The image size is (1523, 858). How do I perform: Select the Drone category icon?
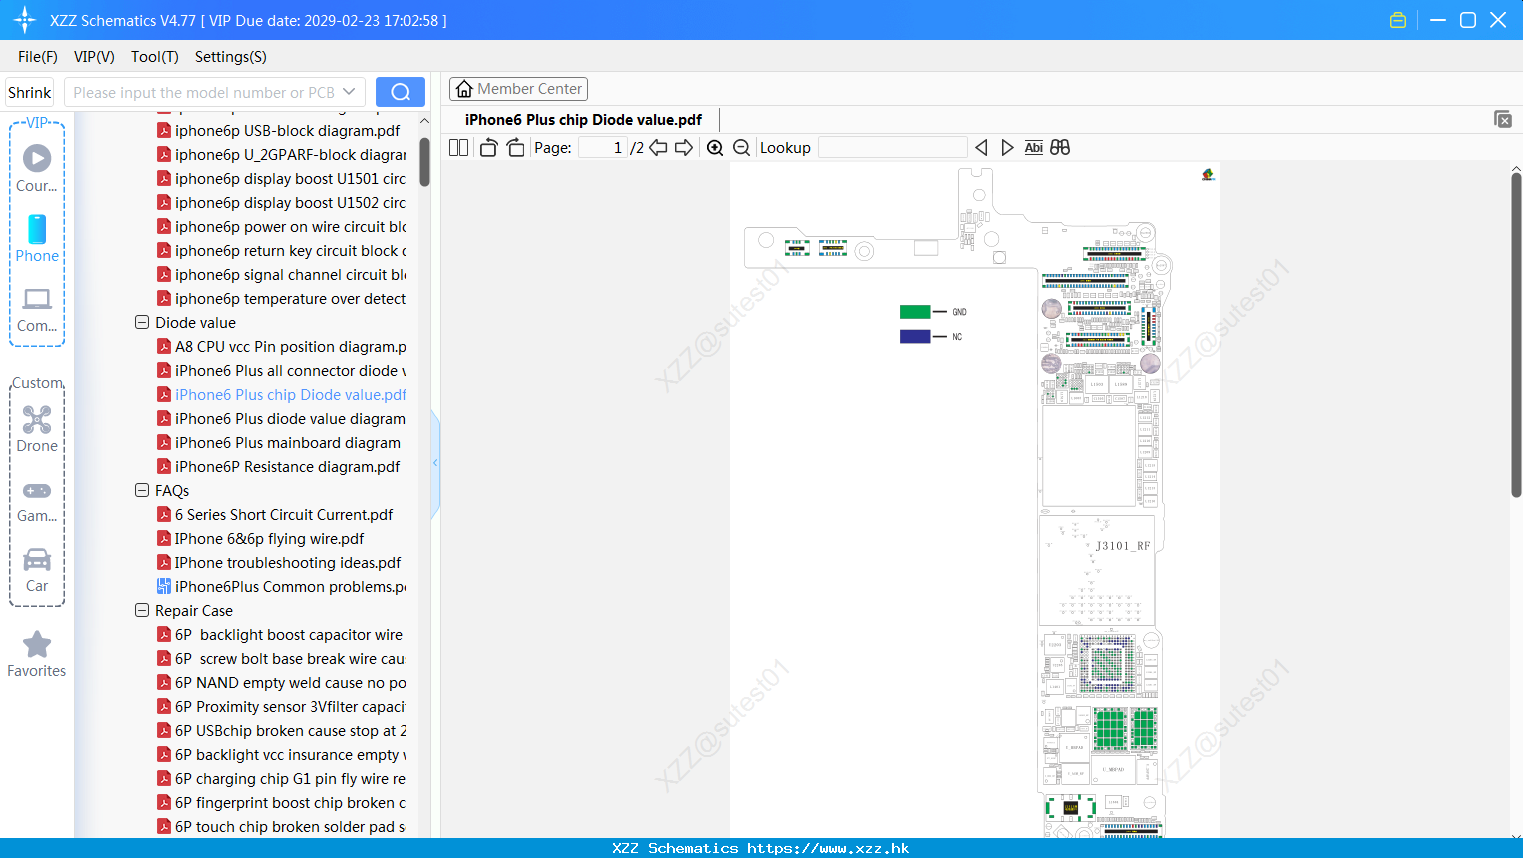[37, 428]
